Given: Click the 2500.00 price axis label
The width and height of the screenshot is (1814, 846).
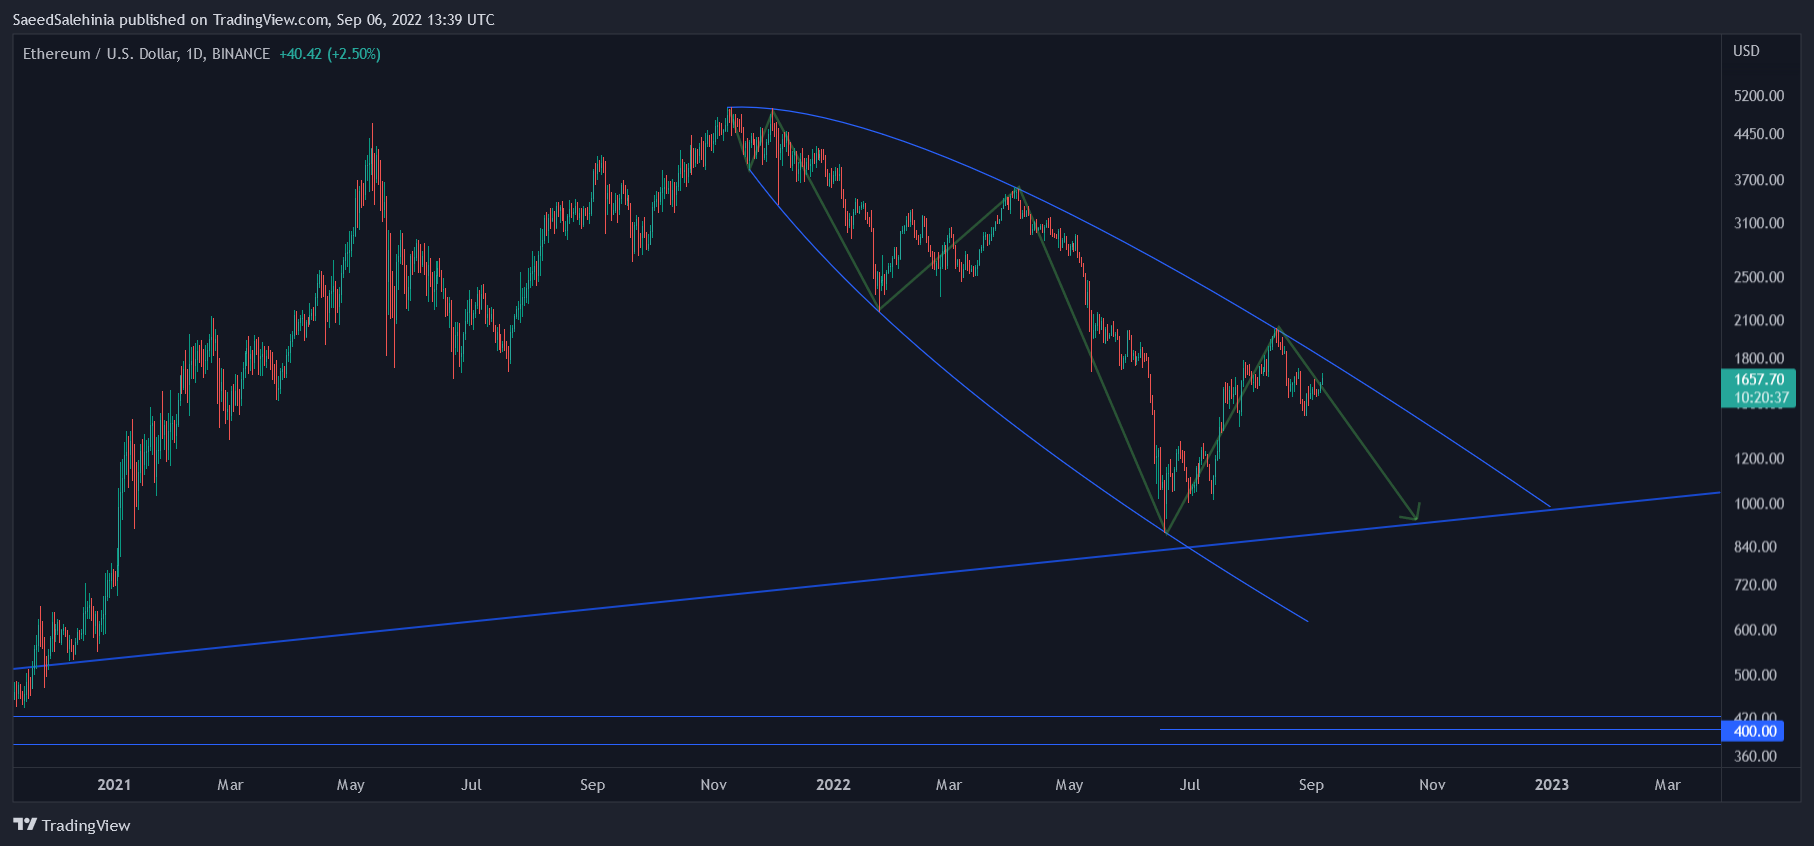Looking at the screenshot, I should [x=1759, y=277].
